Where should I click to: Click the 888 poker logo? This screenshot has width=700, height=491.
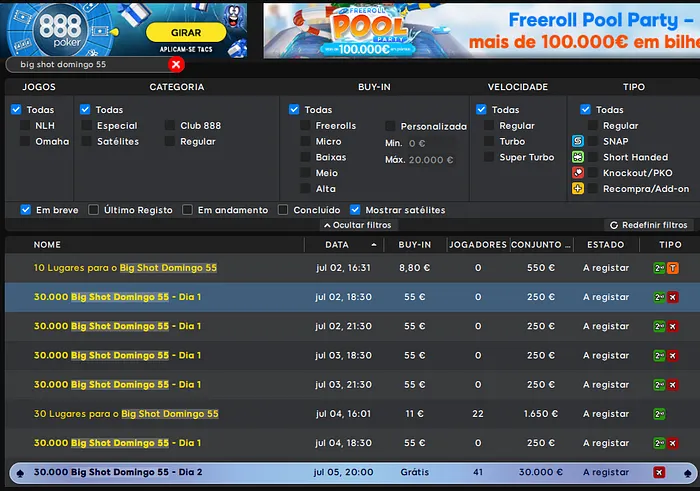(60, 30)
